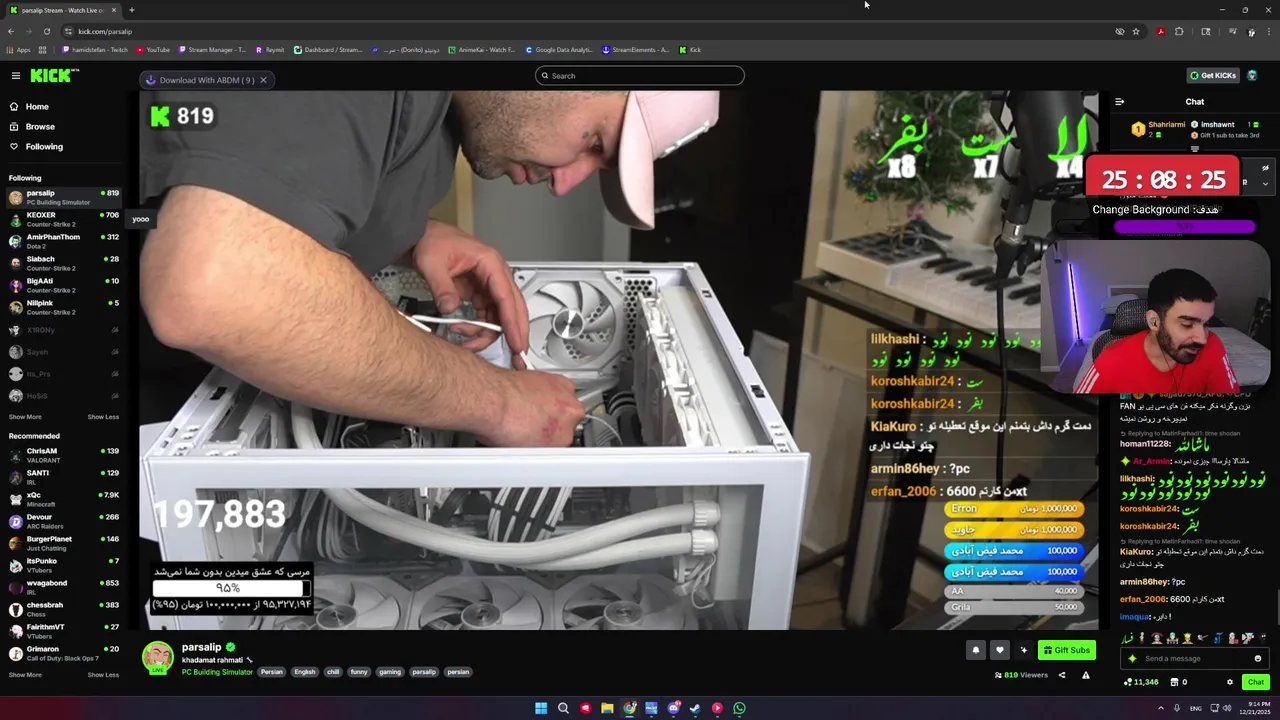Open a new browser tab

pos(131,10)
